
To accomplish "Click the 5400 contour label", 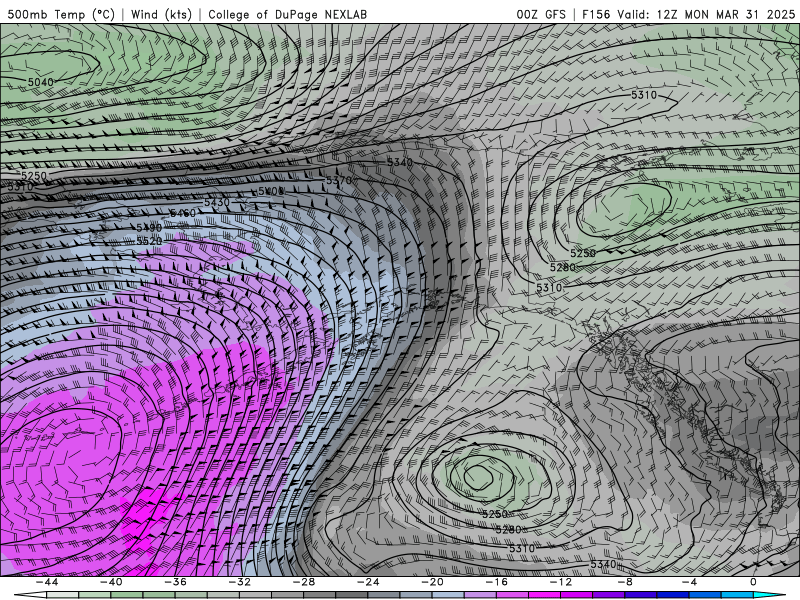I will 271,191.
